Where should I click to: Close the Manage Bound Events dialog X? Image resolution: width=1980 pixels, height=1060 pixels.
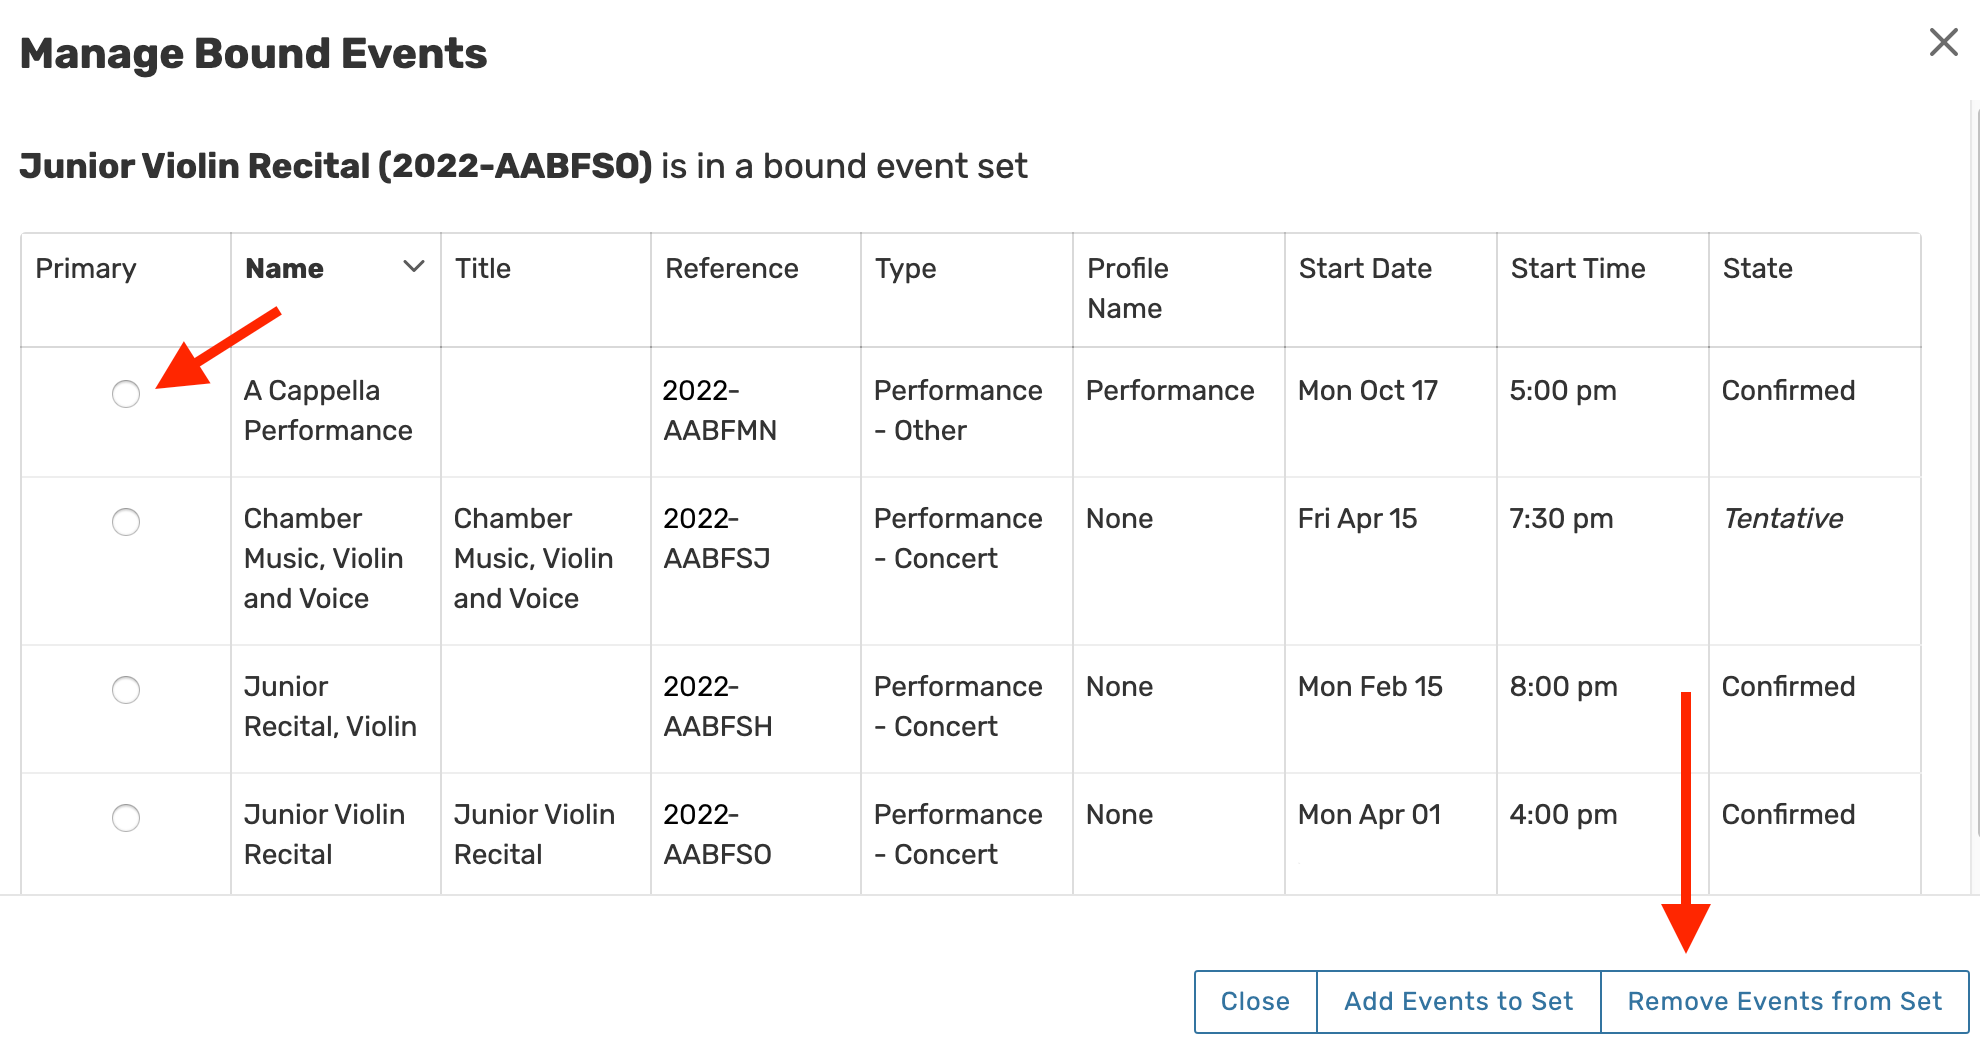(x=1943, y=42)
